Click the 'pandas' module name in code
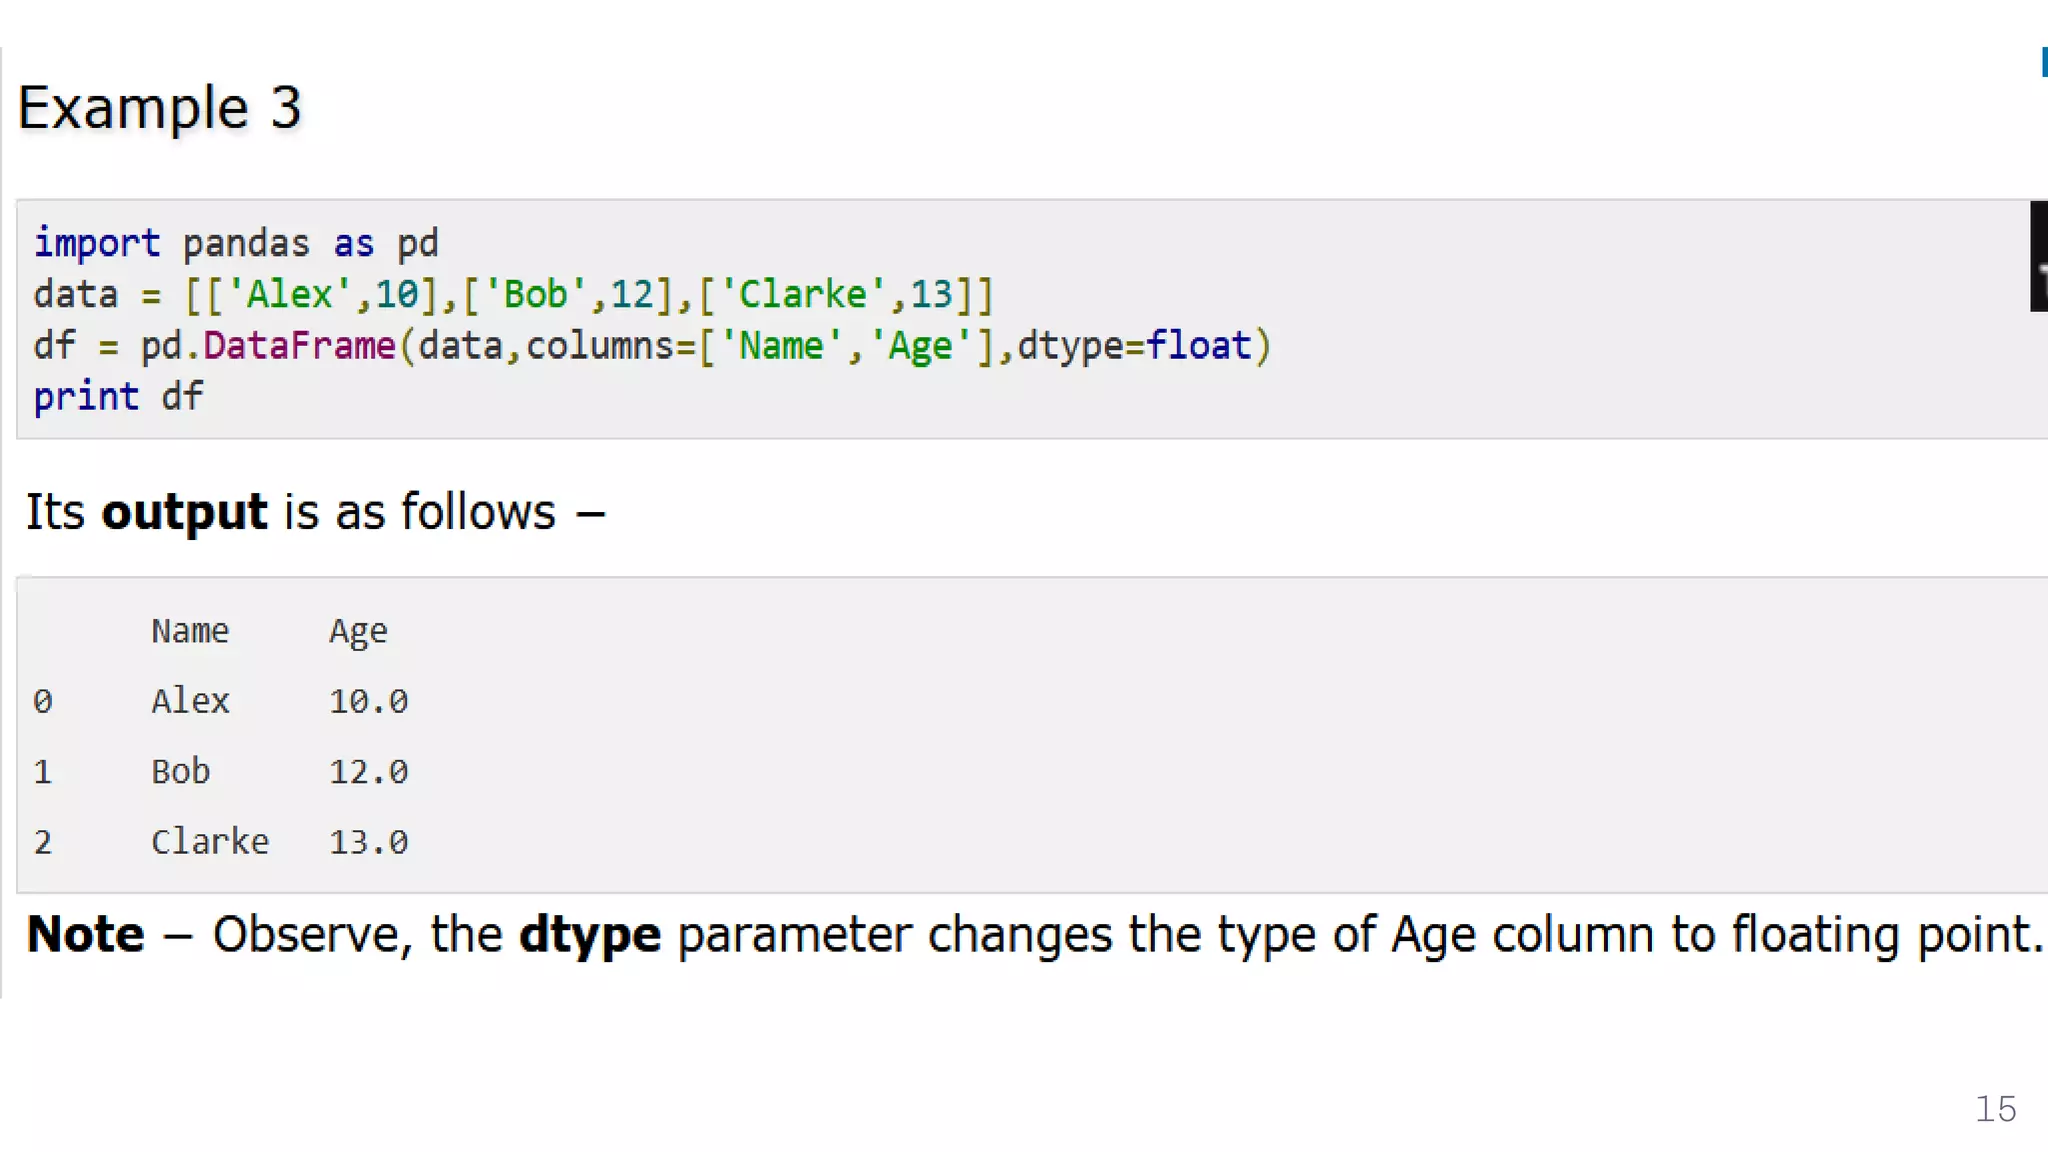 [246, 245]
